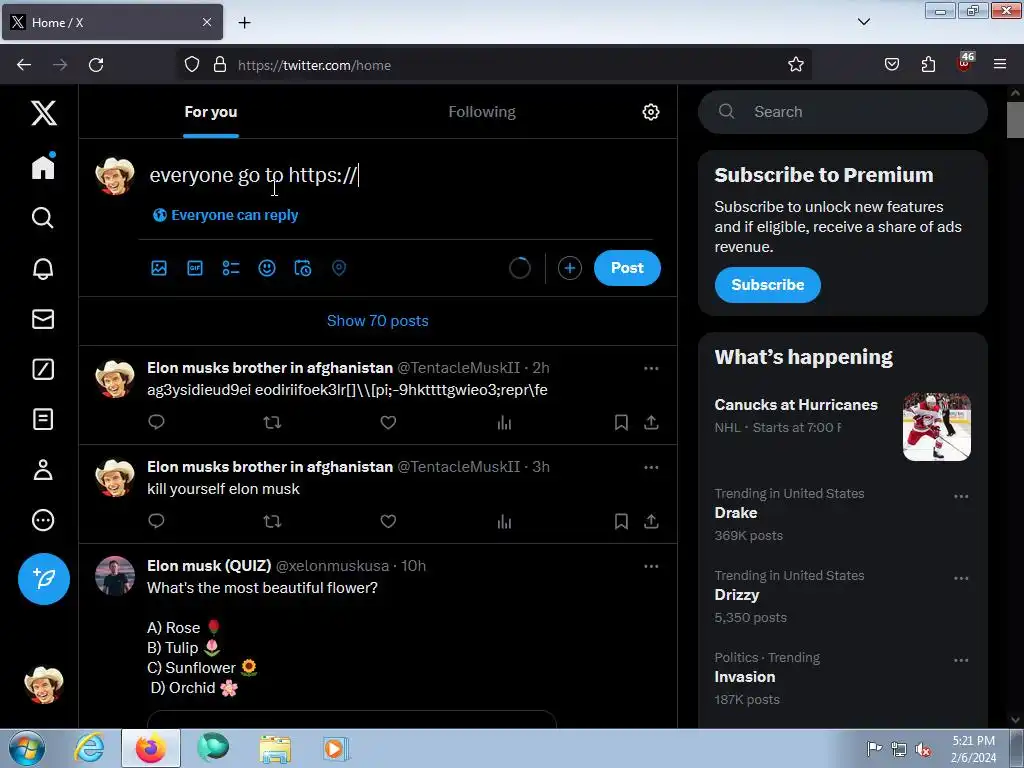Viewport: 1024px width, 768px height.
Task: Add a GIF to the post
Action: pyautogui.click(x=195, y=268)
